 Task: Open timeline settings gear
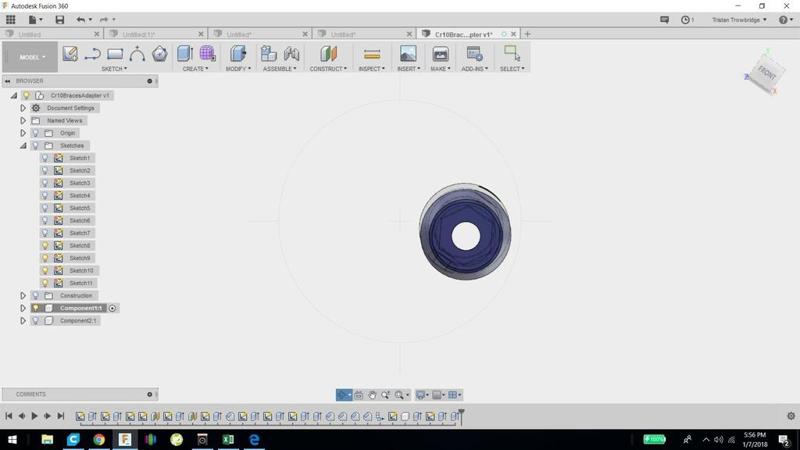pyautogui.click(x=791, y=416)
